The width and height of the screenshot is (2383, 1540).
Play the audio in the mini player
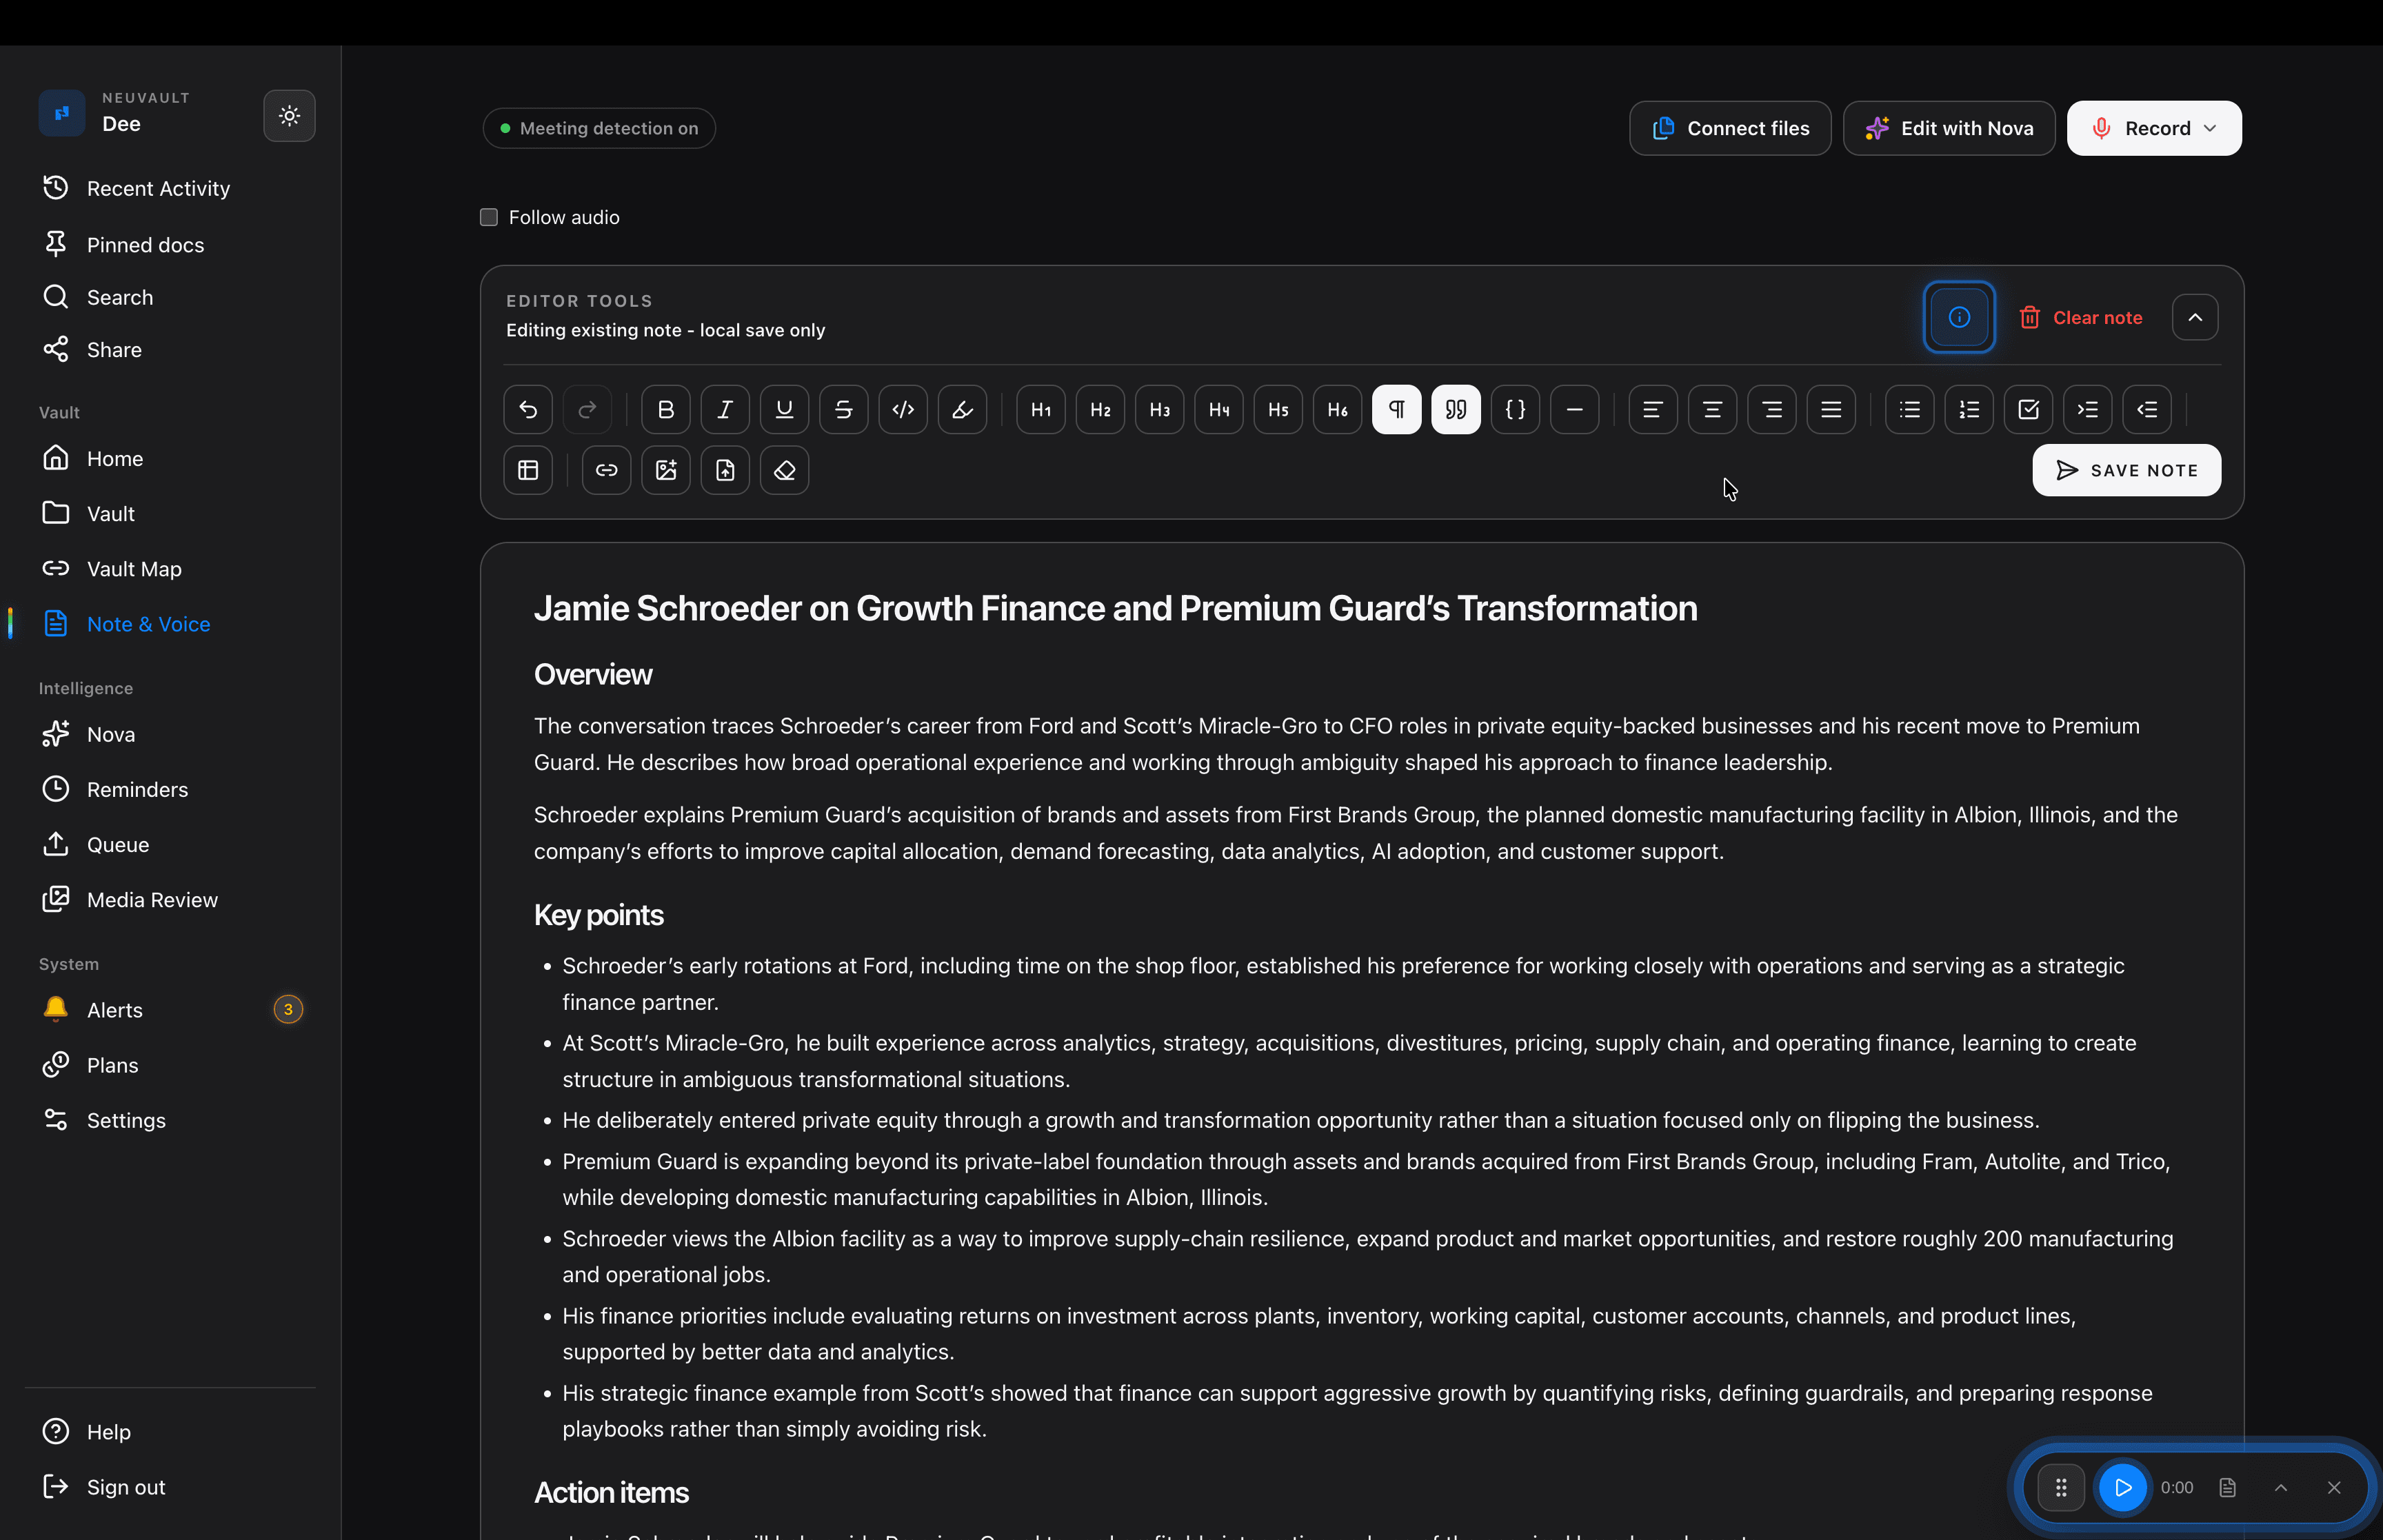[x=2122, y=1487]
